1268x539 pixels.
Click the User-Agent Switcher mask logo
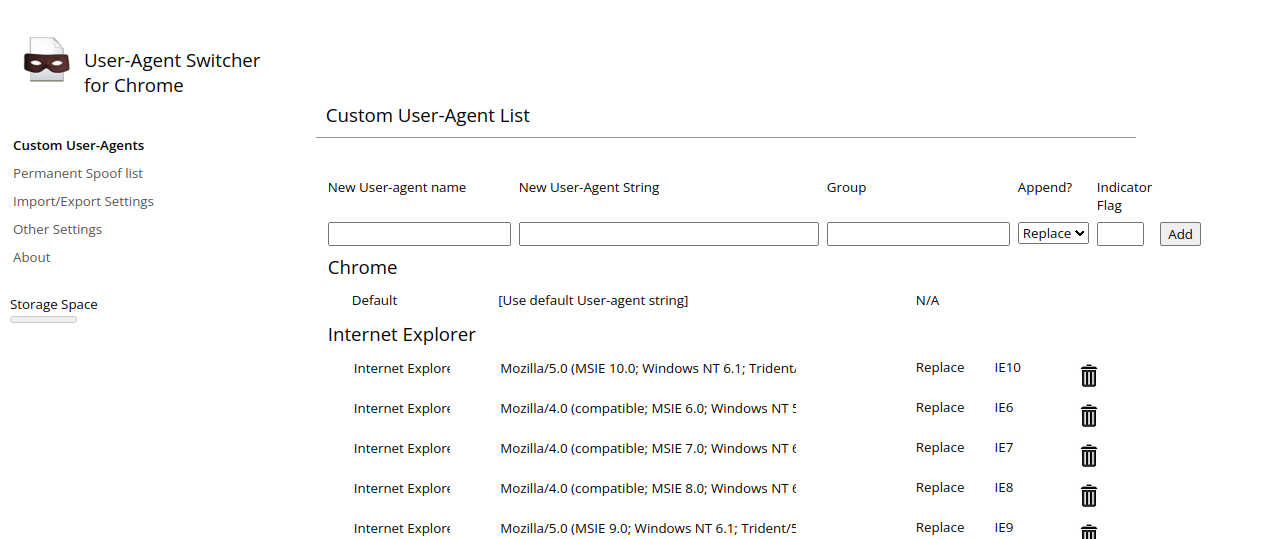(46, 61)
